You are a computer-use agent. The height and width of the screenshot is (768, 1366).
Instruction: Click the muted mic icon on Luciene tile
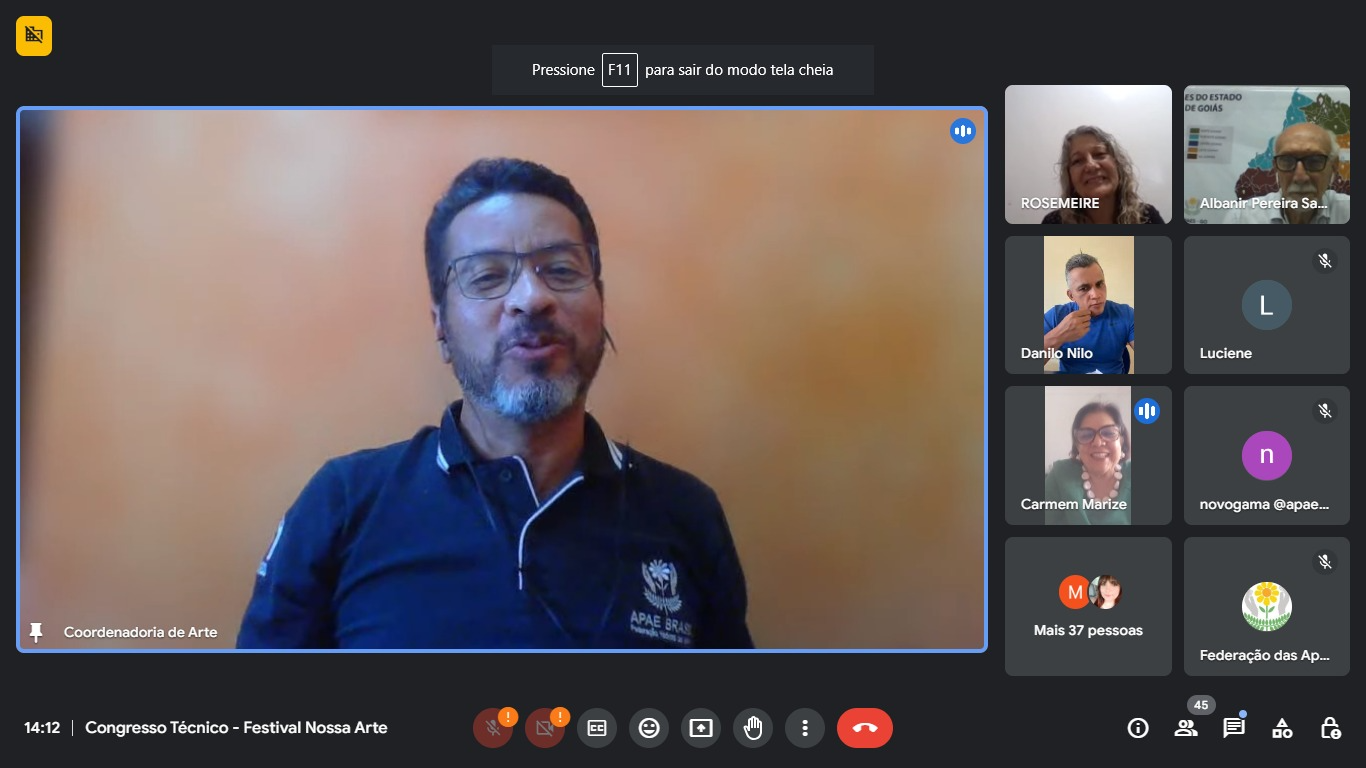[1325, 261]
